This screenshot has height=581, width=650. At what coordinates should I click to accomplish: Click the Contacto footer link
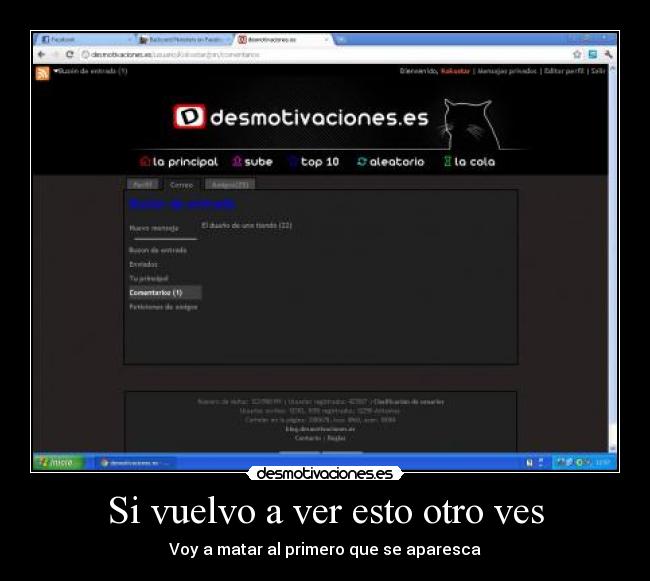308,438
